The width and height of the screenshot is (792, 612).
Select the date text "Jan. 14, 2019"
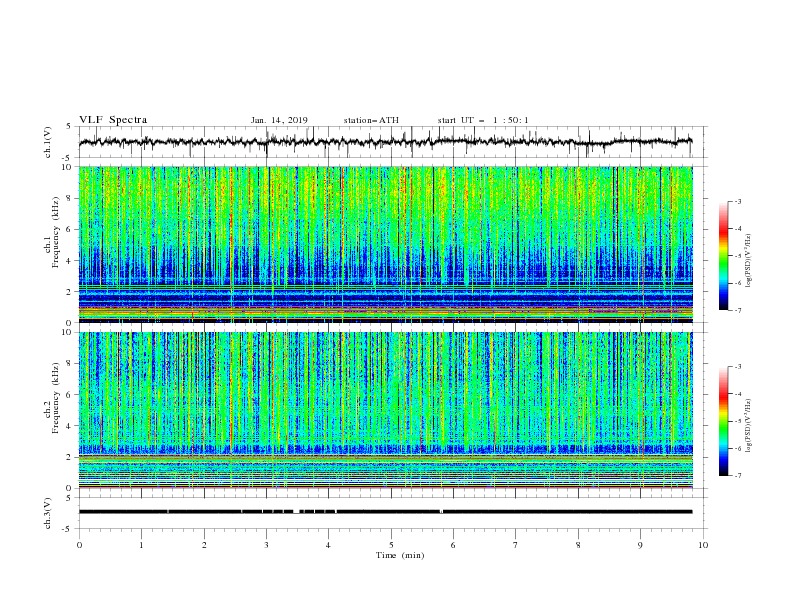pos(279,120)
